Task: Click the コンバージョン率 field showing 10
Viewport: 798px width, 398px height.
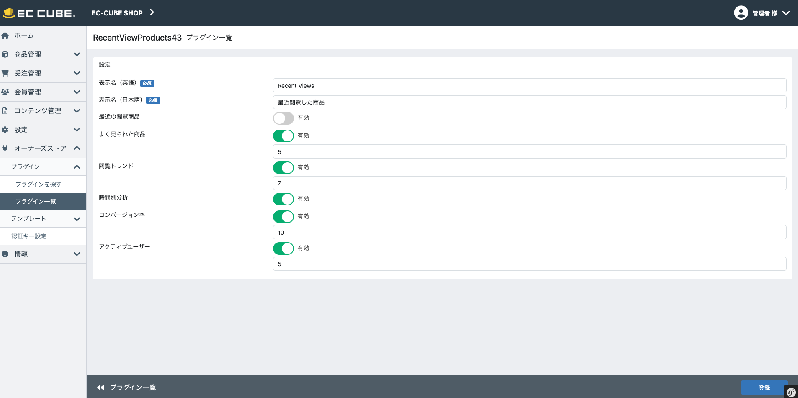Action: 529,232
